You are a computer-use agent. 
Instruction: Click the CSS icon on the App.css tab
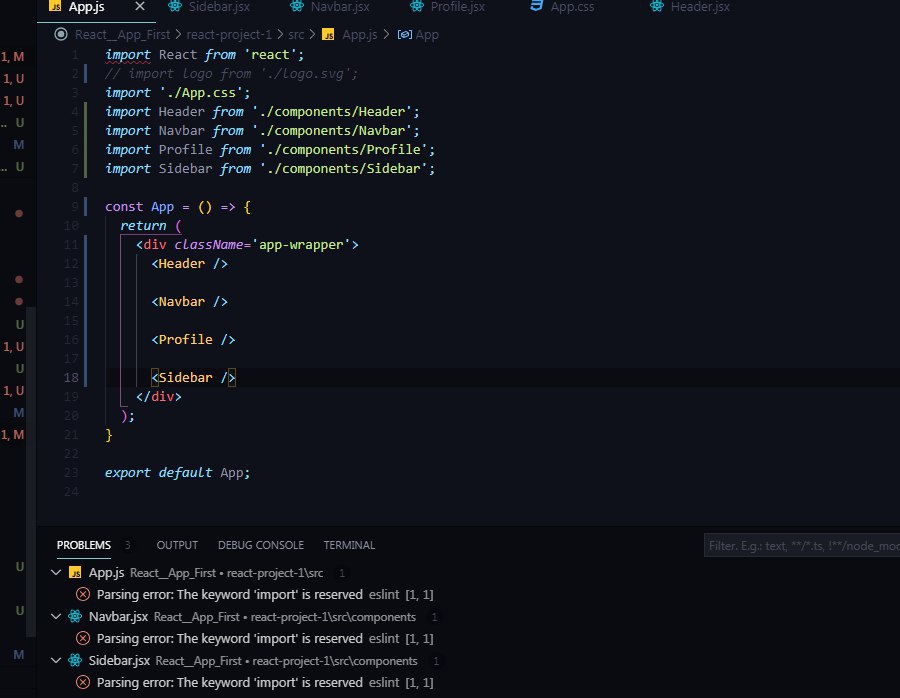pyautogui.click(x=536, y=7)
